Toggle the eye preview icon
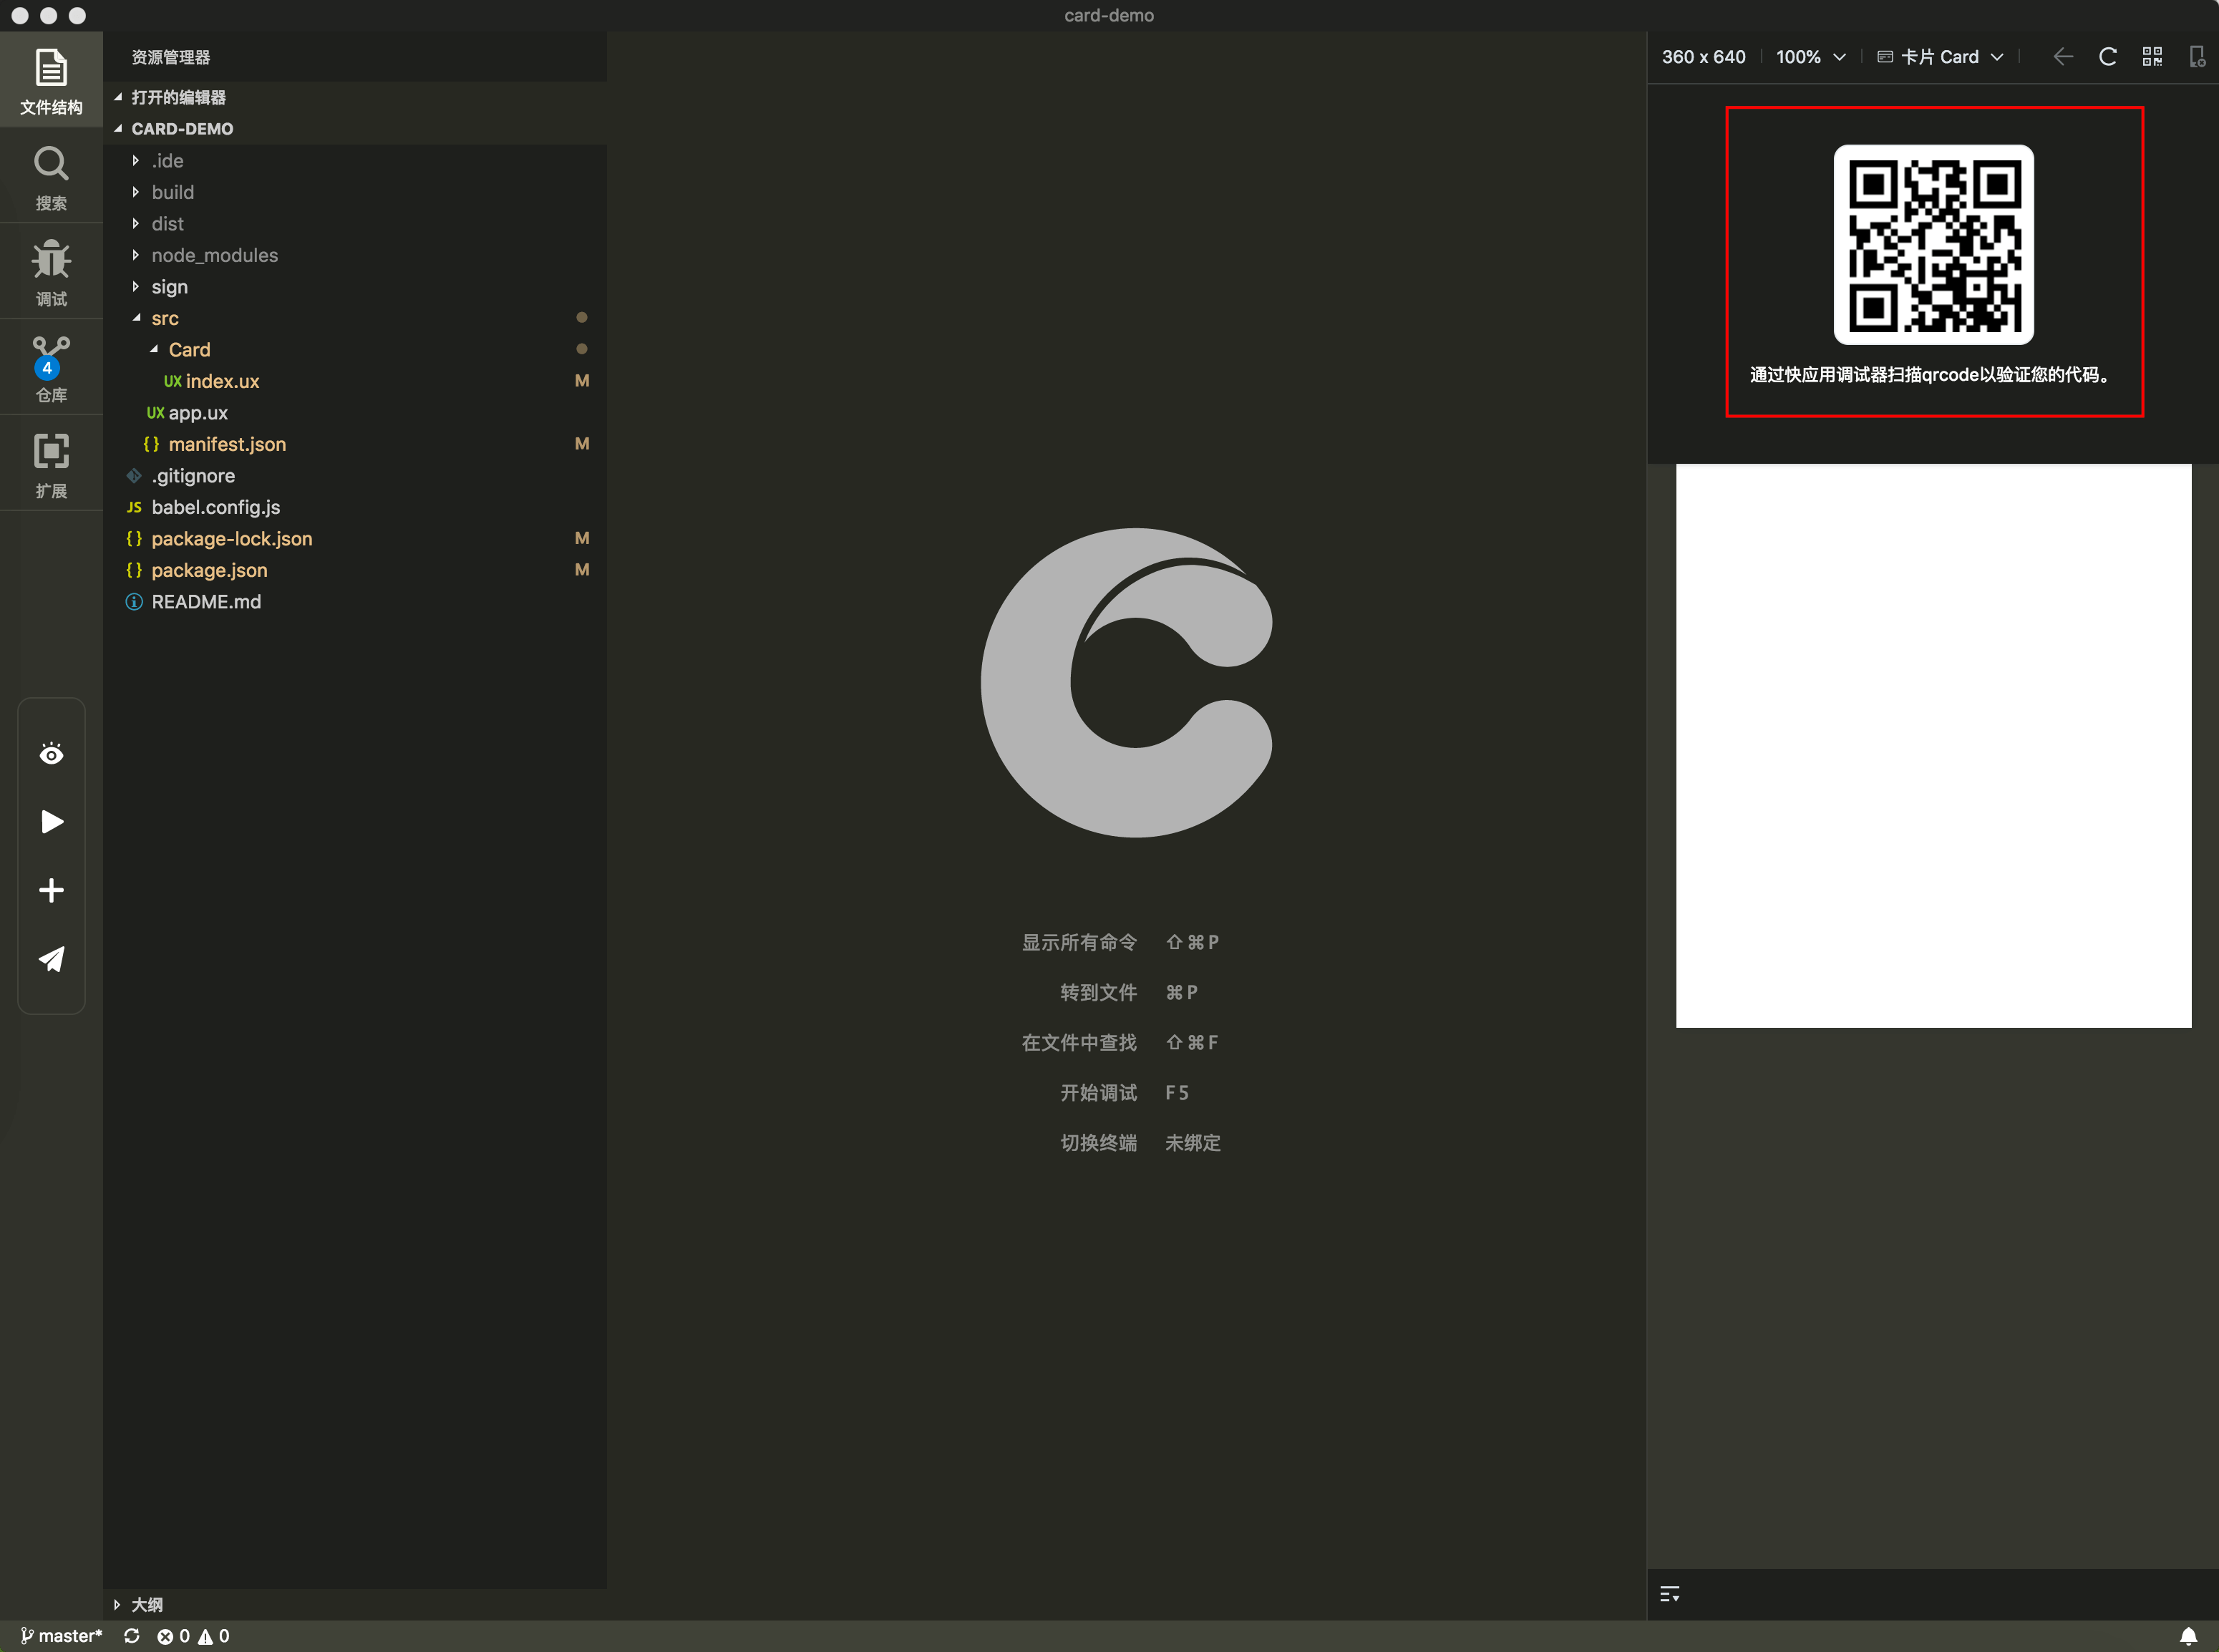 point(52,754)
